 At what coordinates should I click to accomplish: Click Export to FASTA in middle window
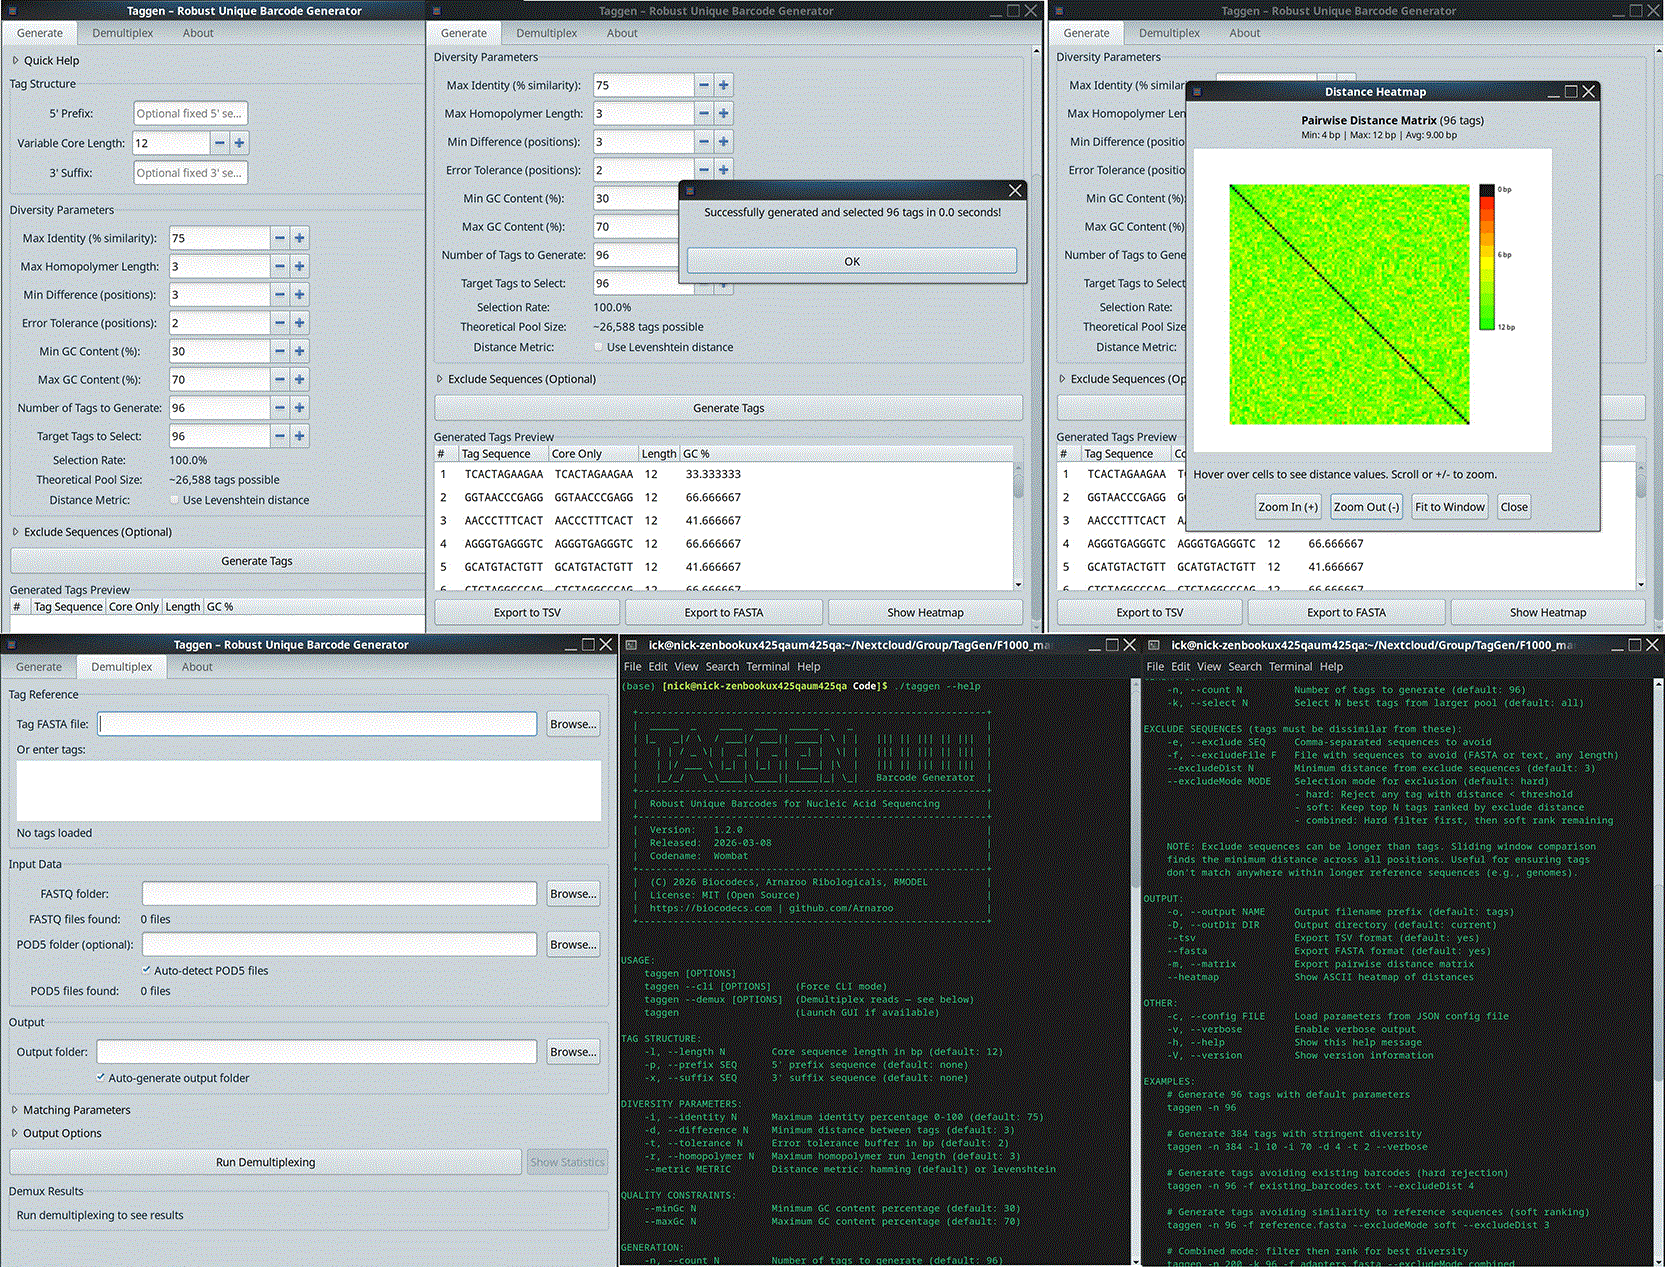[724, 612]
